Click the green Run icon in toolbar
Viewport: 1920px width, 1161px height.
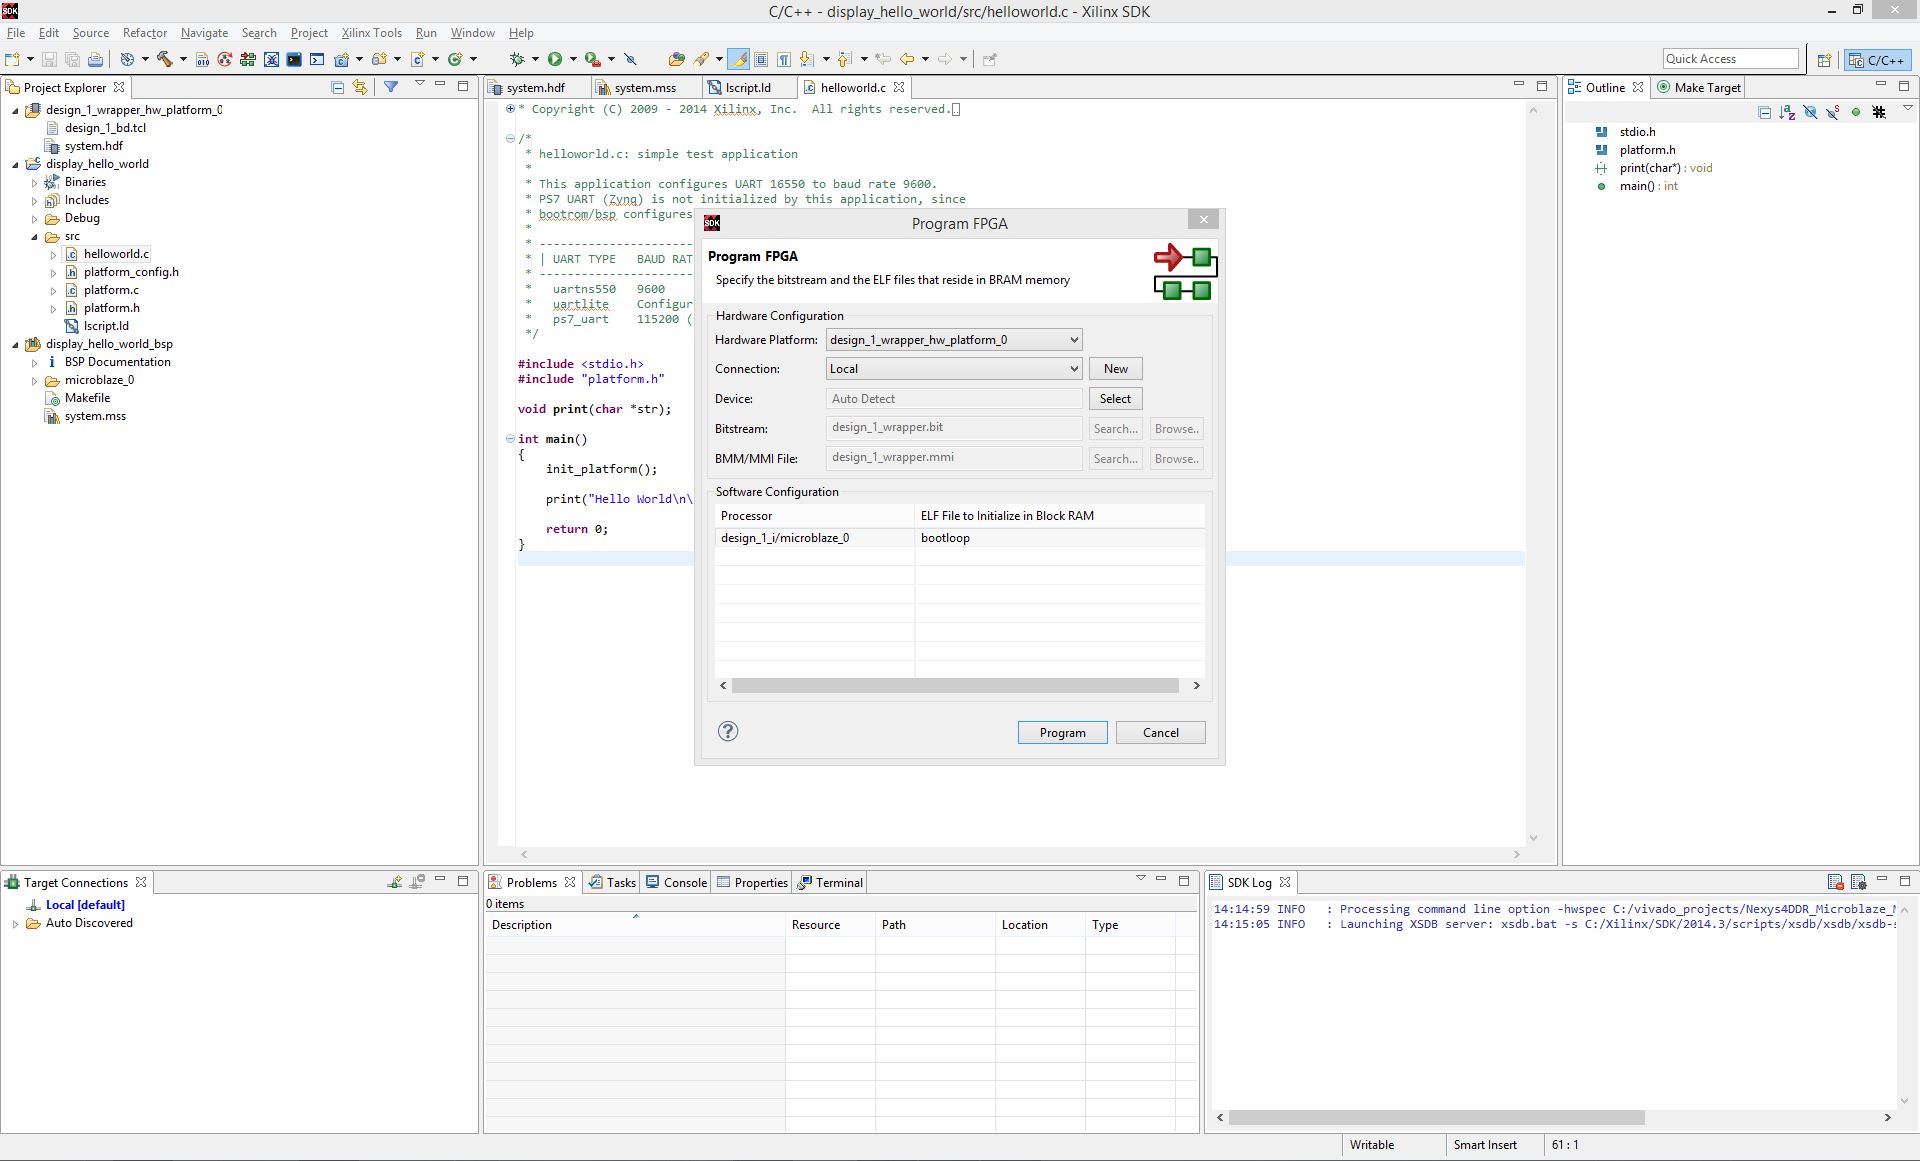point(555,59)
